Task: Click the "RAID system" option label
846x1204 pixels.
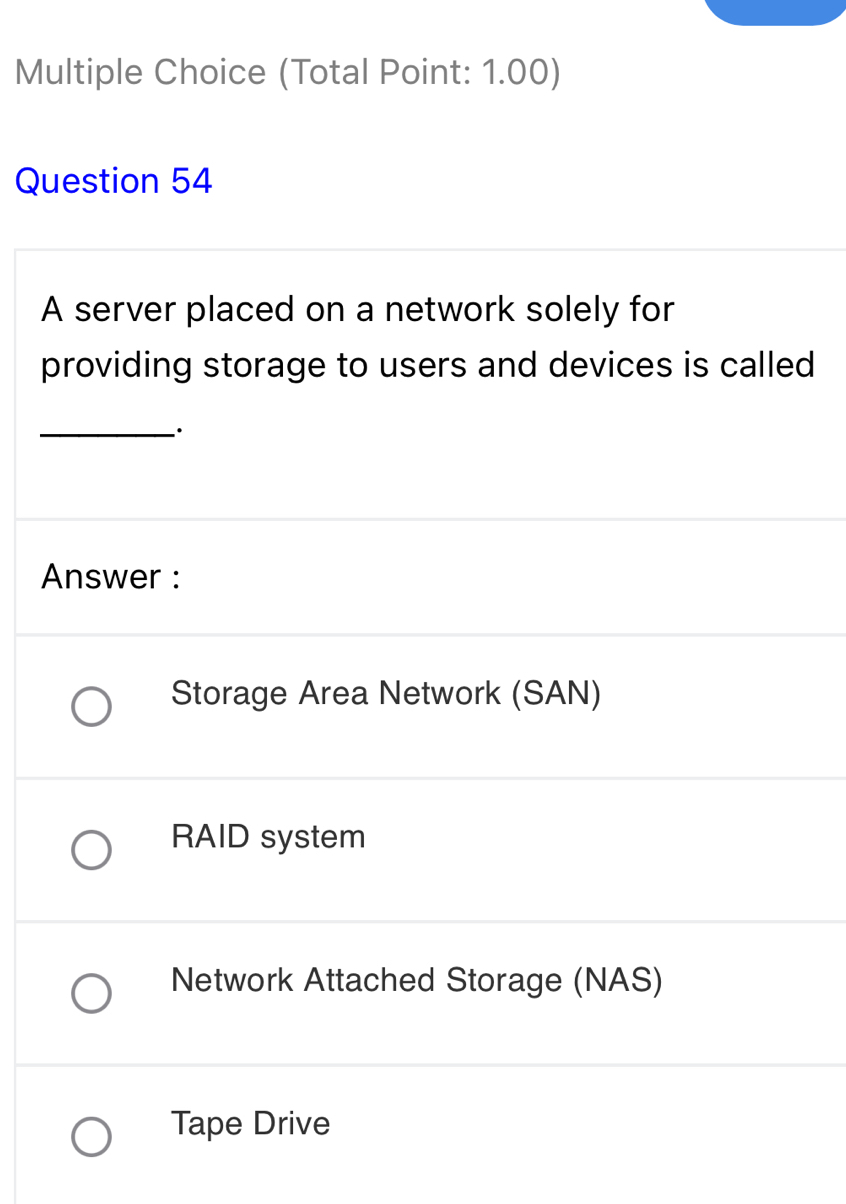Action: (x=268, y=837)
